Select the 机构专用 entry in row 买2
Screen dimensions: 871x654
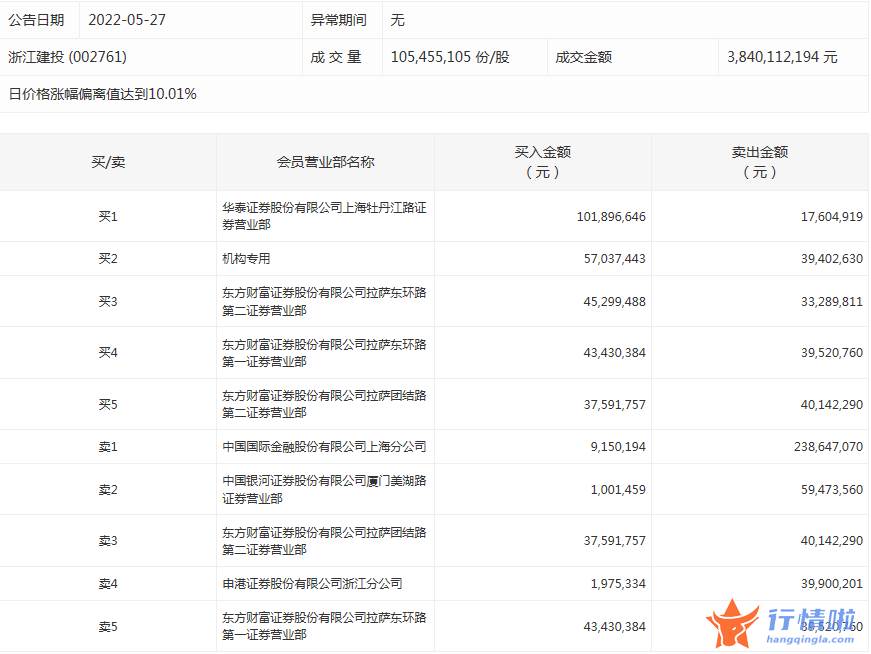[x=246, y=259]
